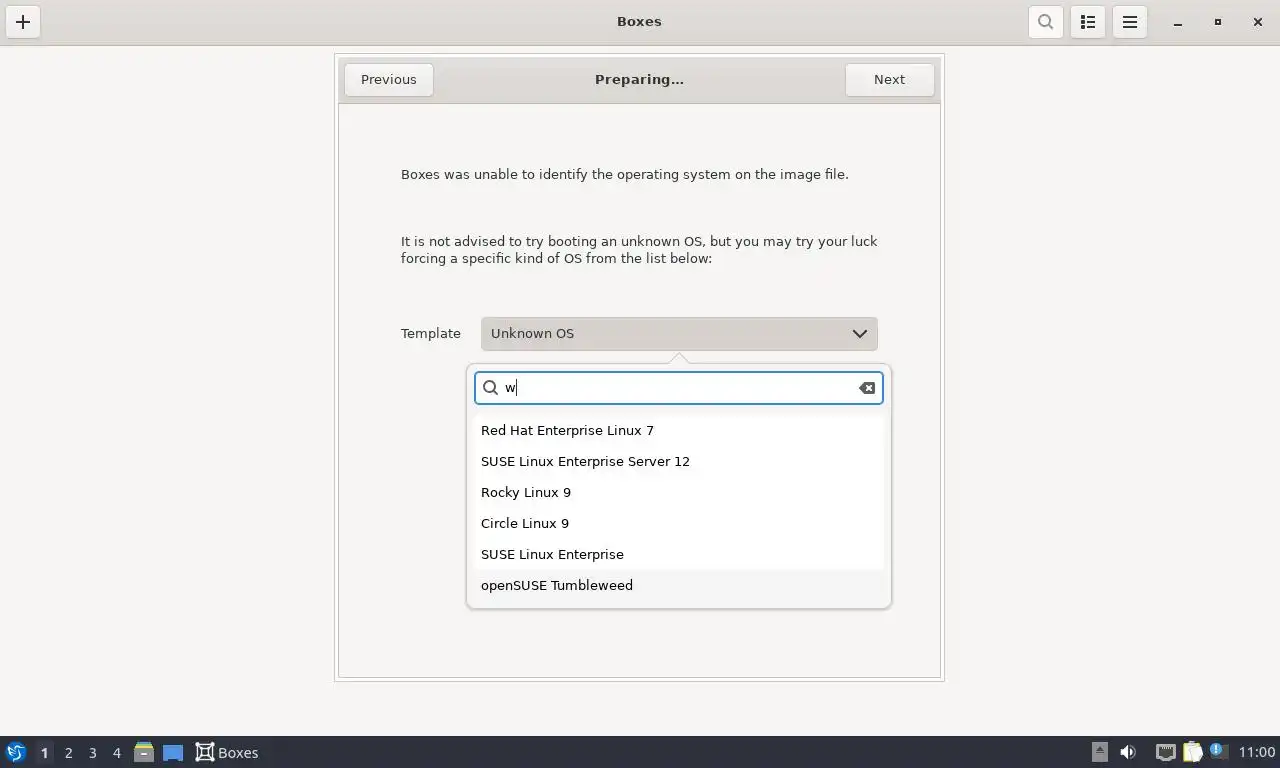
Task: Clear the search text with backspace icon
Action: [x=867, y=388]
